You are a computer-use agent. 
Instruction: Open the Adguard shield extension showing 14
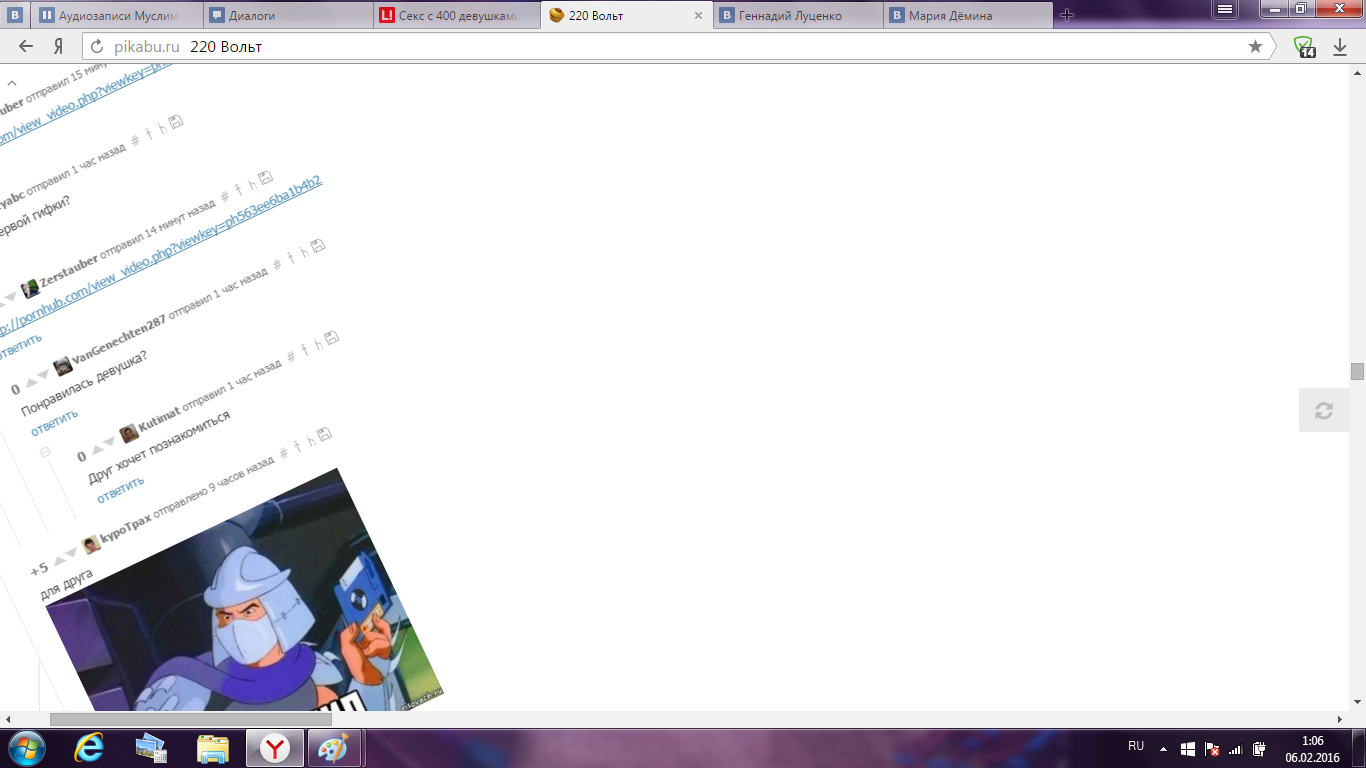pos(1304,47)
